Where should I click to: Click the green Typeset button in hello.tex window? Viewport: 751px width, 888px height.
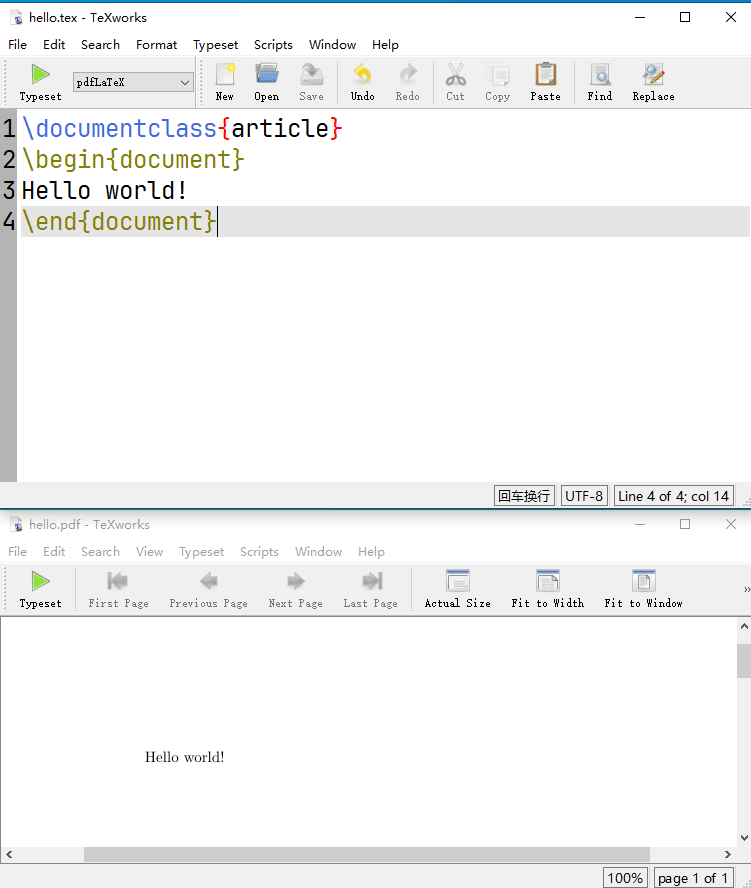click(x=40, y=83)
